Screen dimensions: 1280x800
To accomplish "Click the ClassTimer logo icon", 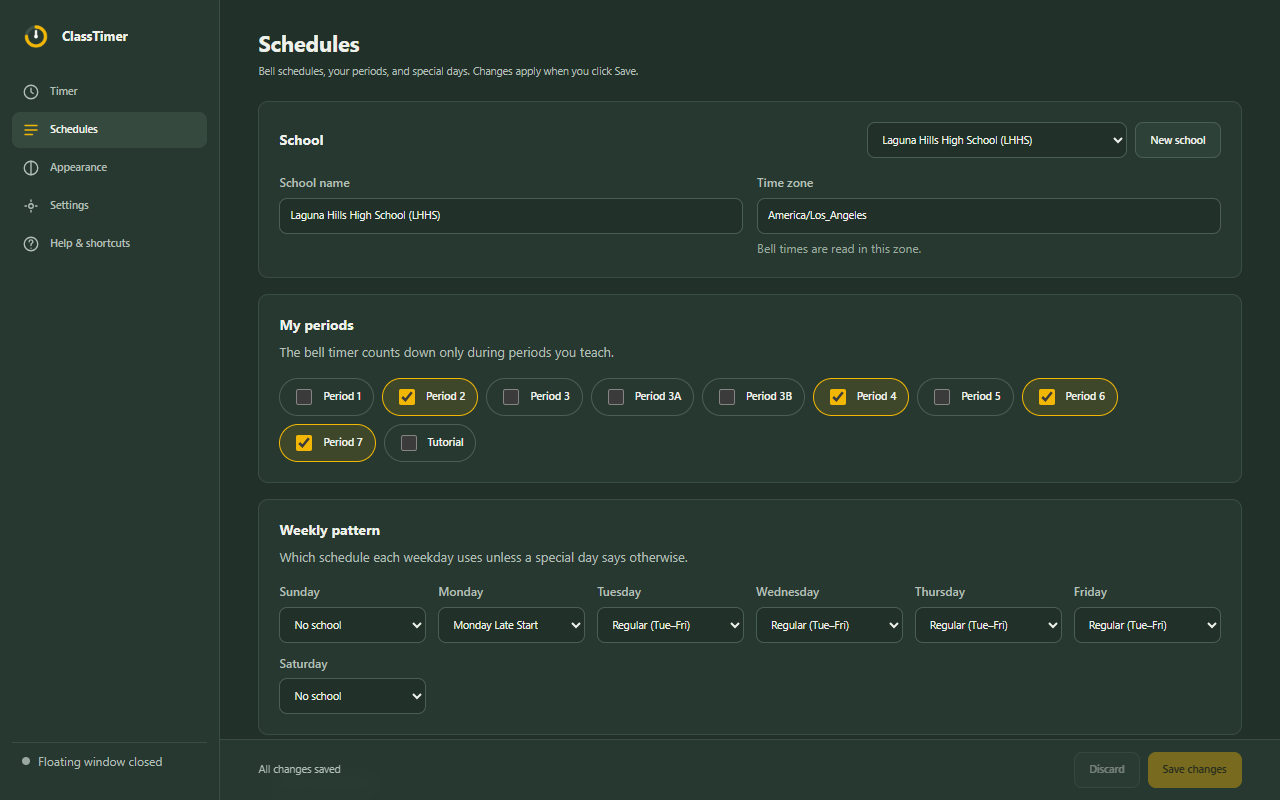I will click(36, 36).
